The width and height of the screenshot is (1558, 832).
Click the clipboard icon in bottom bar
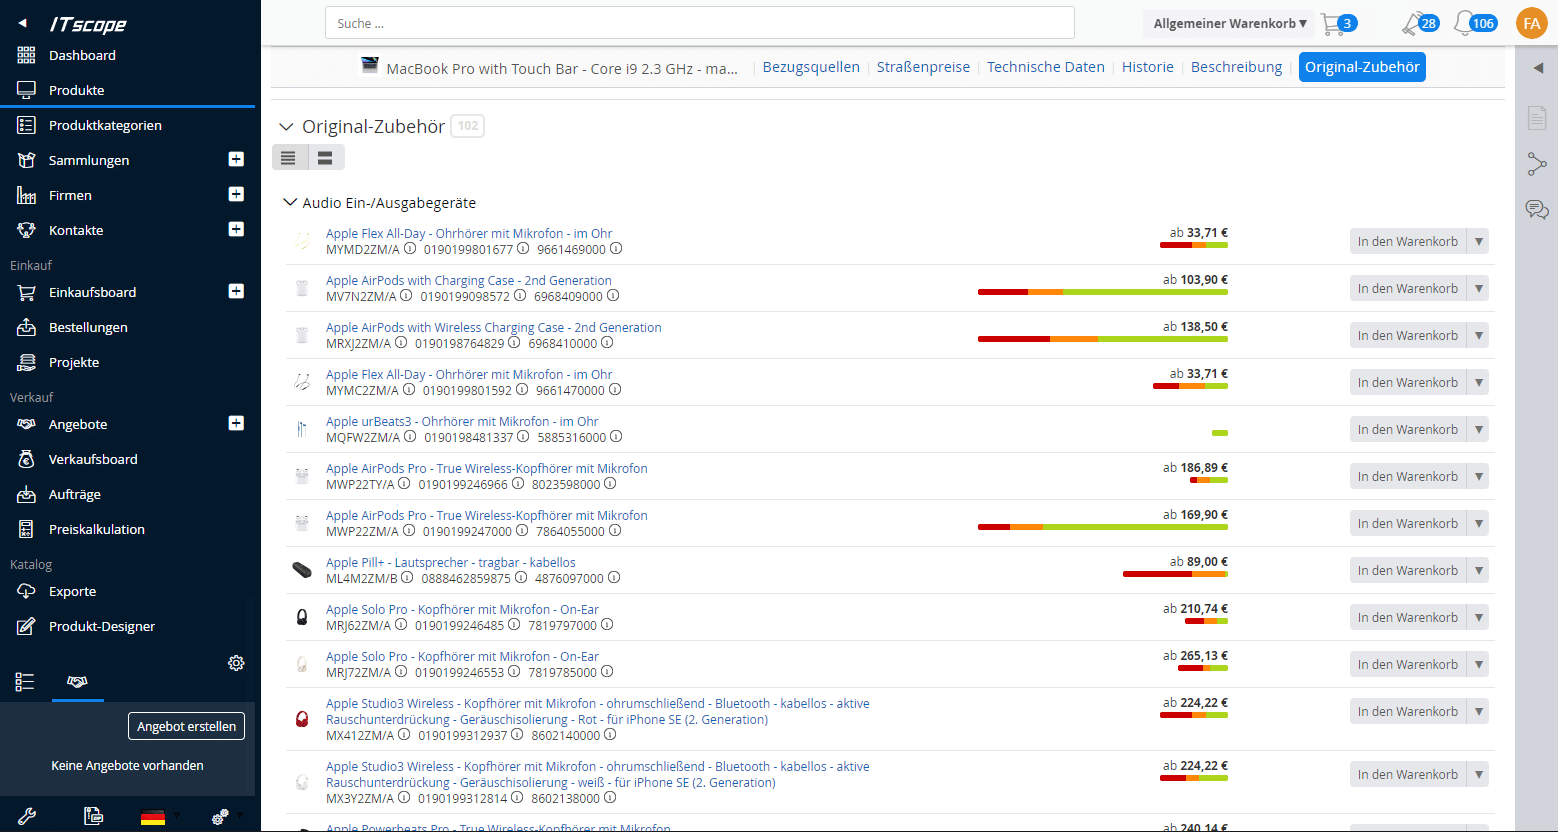(93, 816)
